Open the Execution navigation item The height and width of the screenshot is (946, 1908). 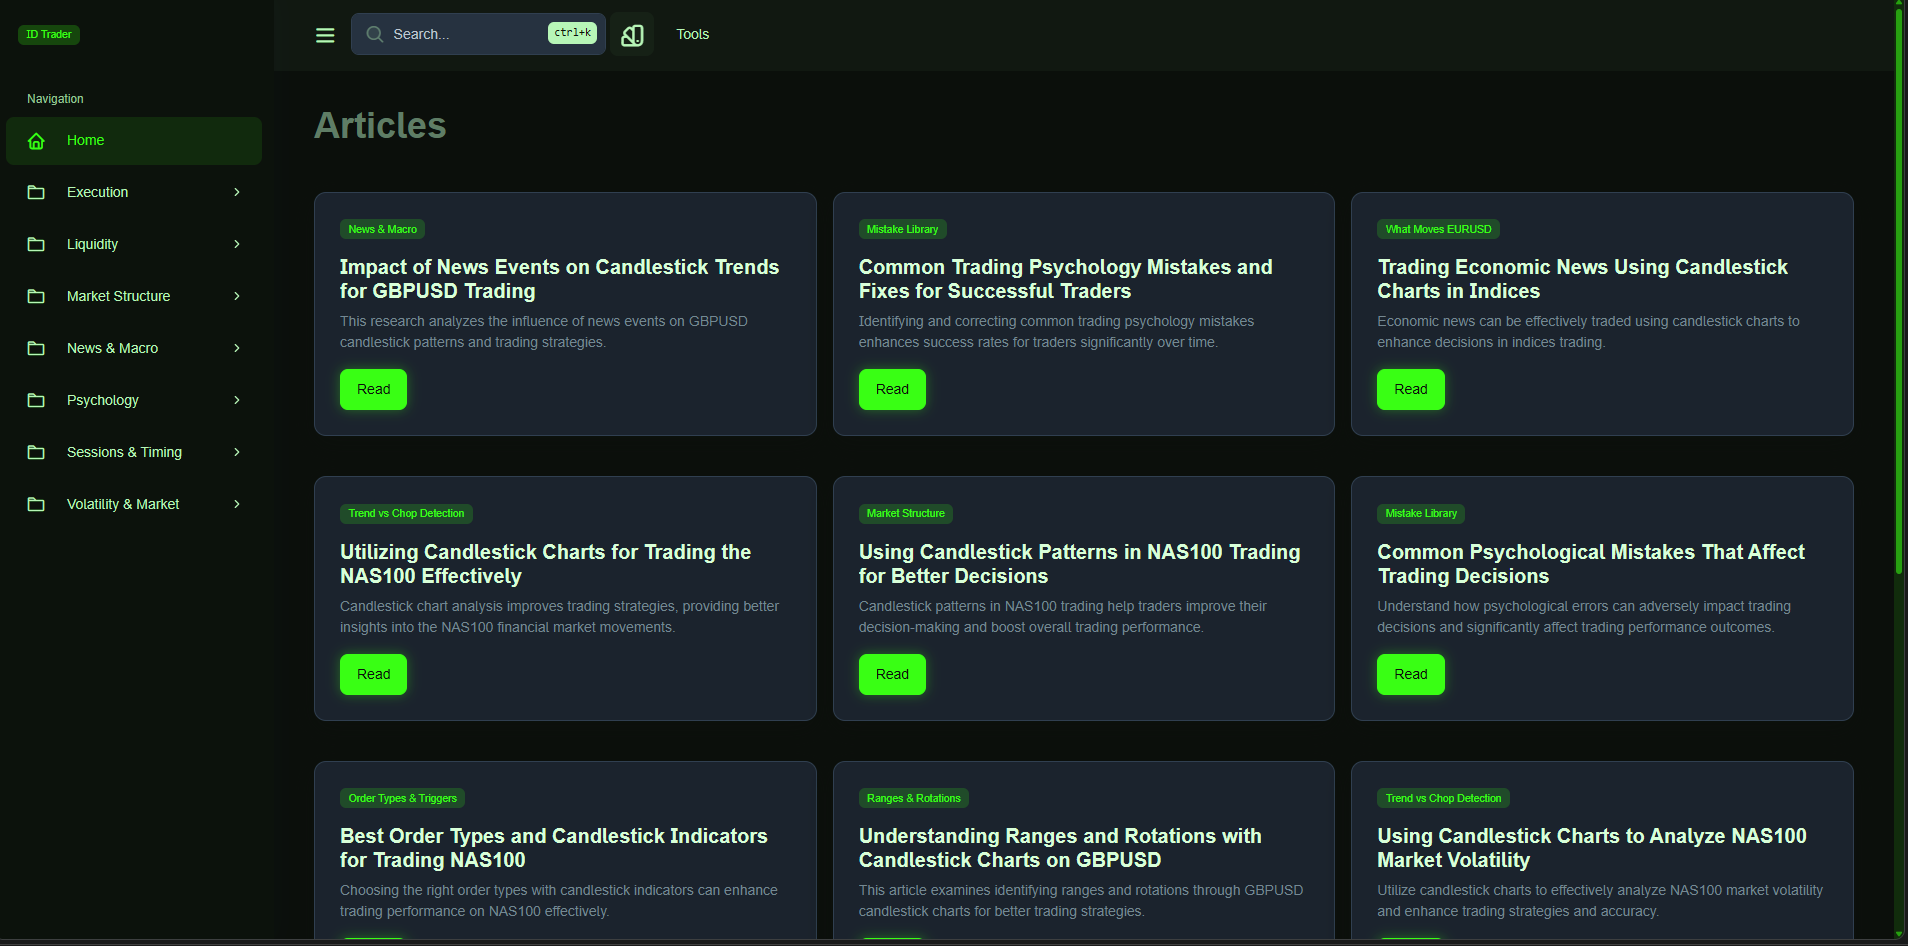[x=134, y=192]
